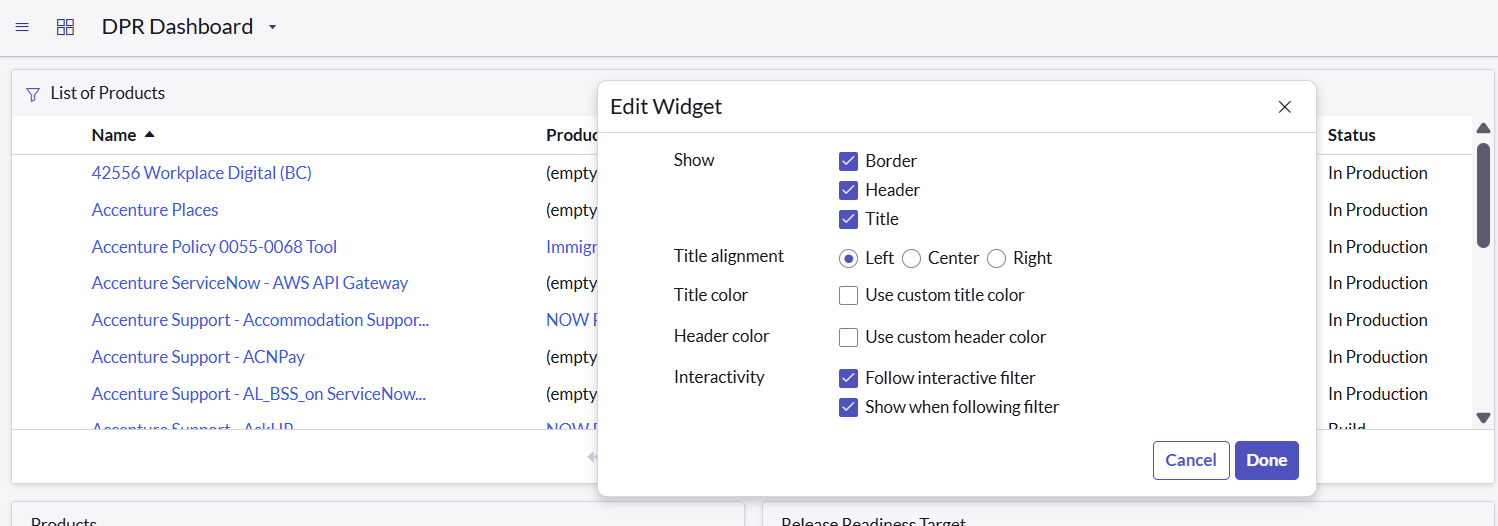Screen dimensions: 1498x526
Task: Open Accenture Policy 0055-0068 Tool link
Action: tap(214, 247)
